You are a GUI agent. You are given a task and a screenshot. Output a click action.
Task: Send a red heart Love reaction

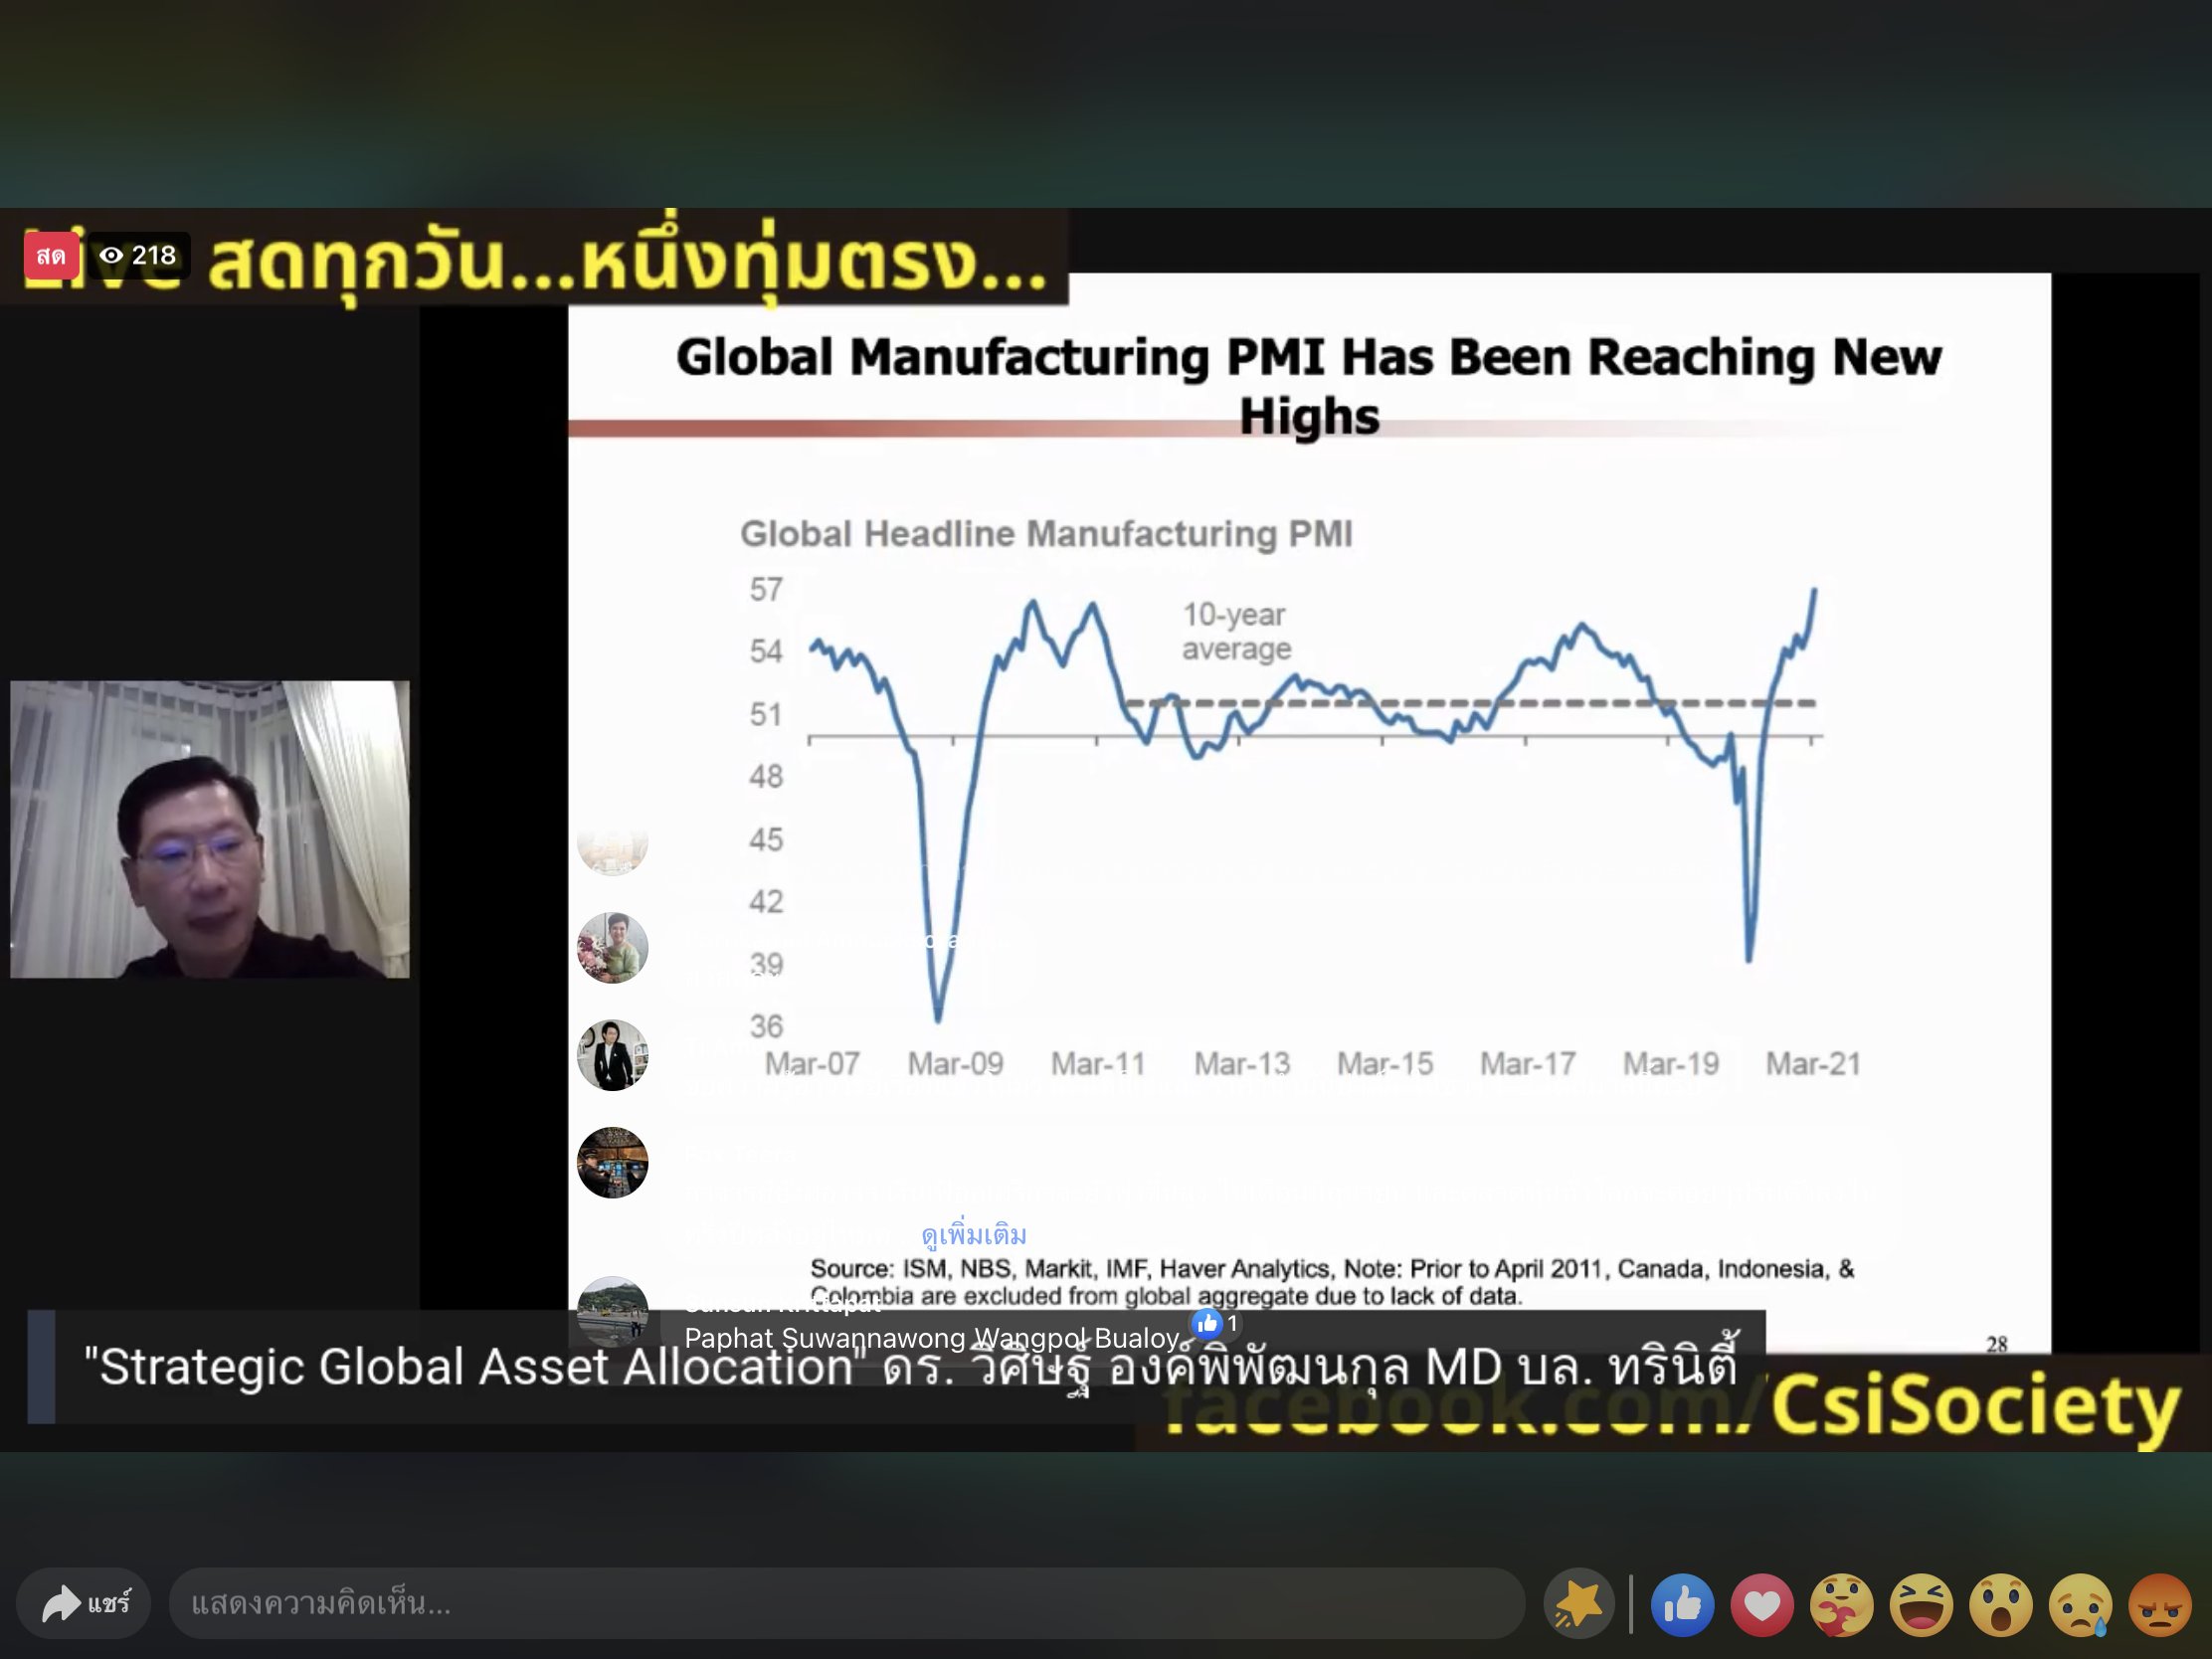[1762, 1605]
